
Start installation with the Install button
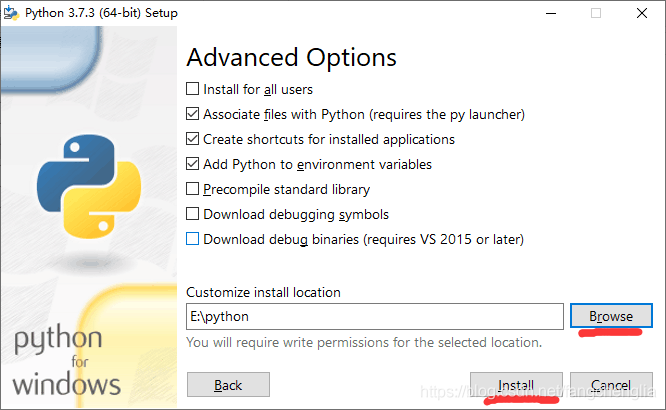(x=516, y=385)
